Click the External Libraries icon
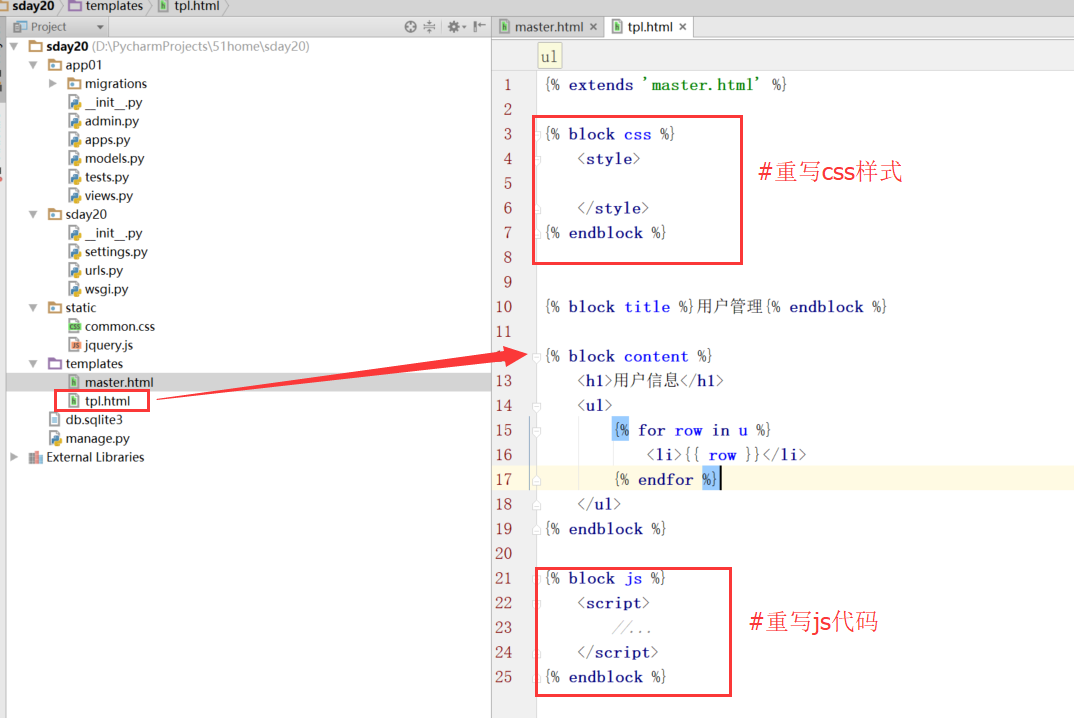The height and width of the screenshot is (718, 1074). click(x=36, y=457)
